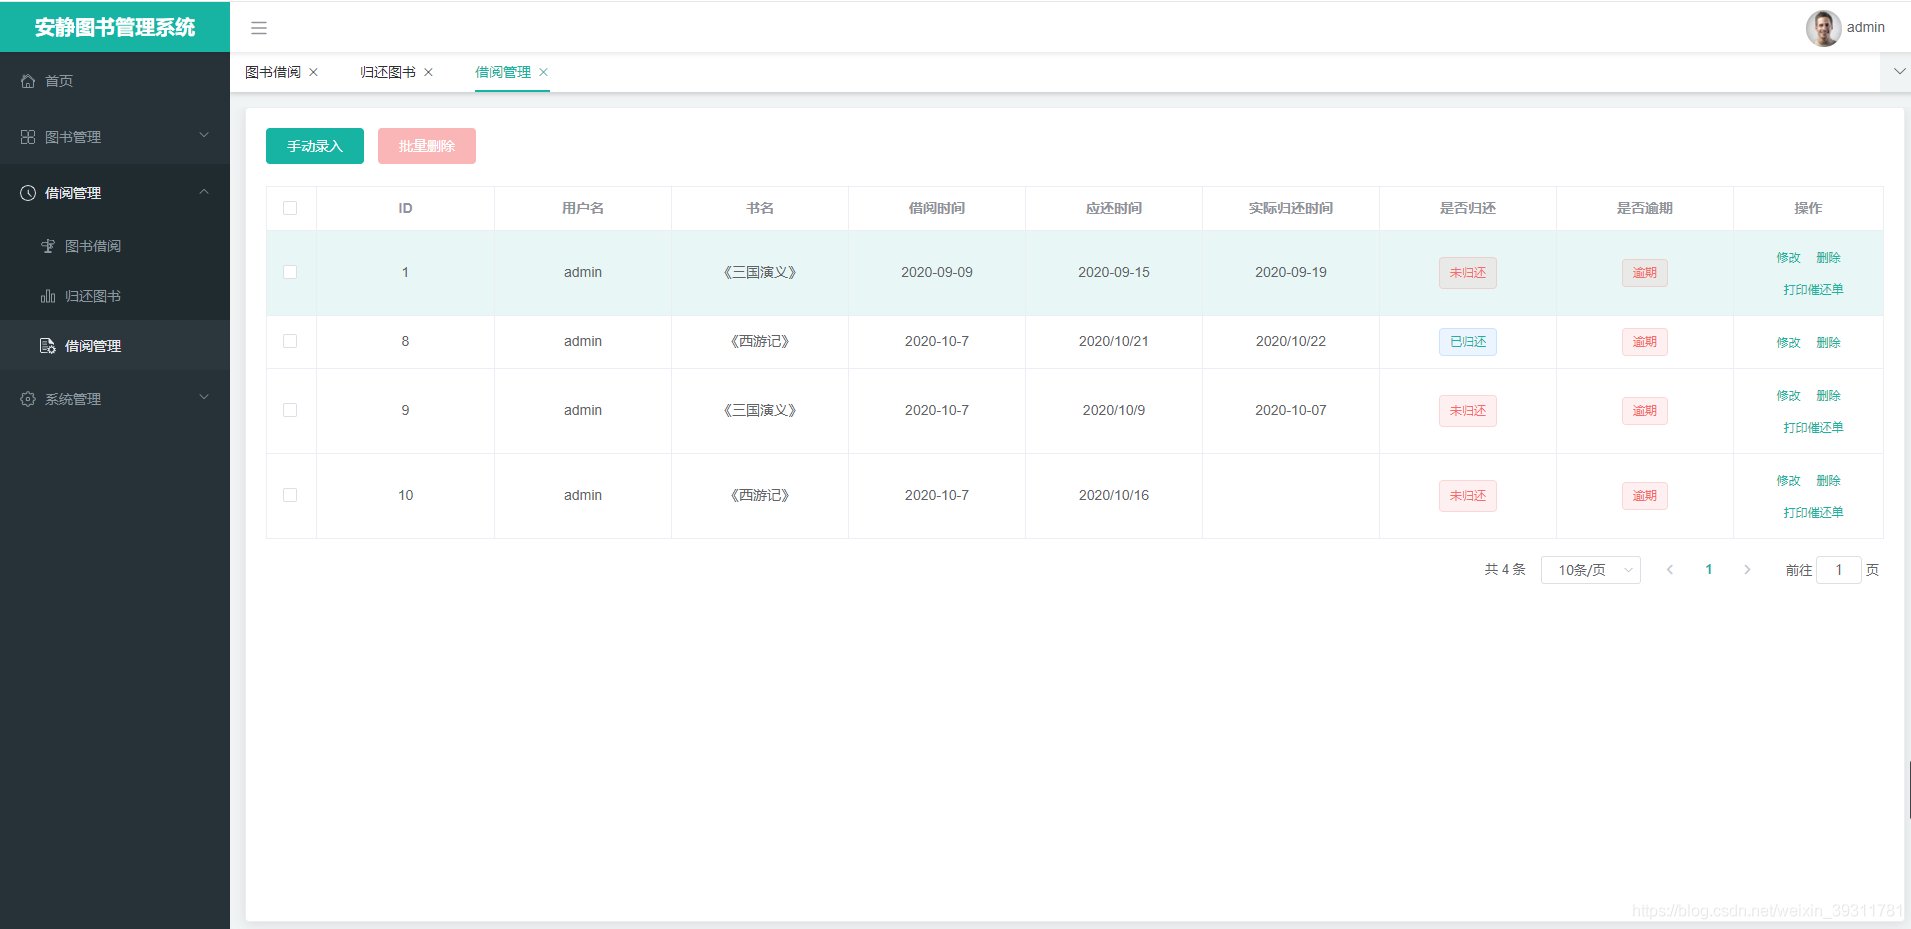Click the 手动录入 button
This screenshot has height=929, width=1911.
tap(315, 146)
